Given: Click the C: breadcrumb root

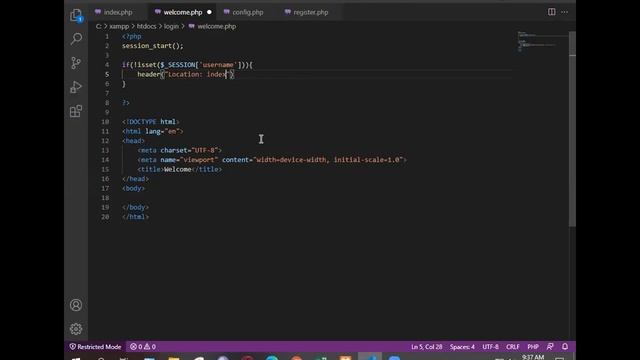Looking at the screenshot, I should (98, 26).
